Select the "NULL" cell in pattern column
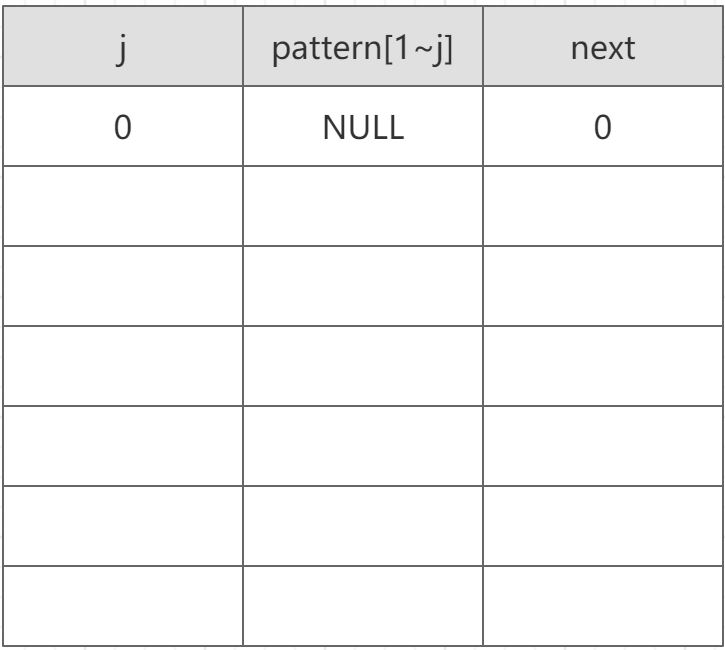 click(363, 126)
